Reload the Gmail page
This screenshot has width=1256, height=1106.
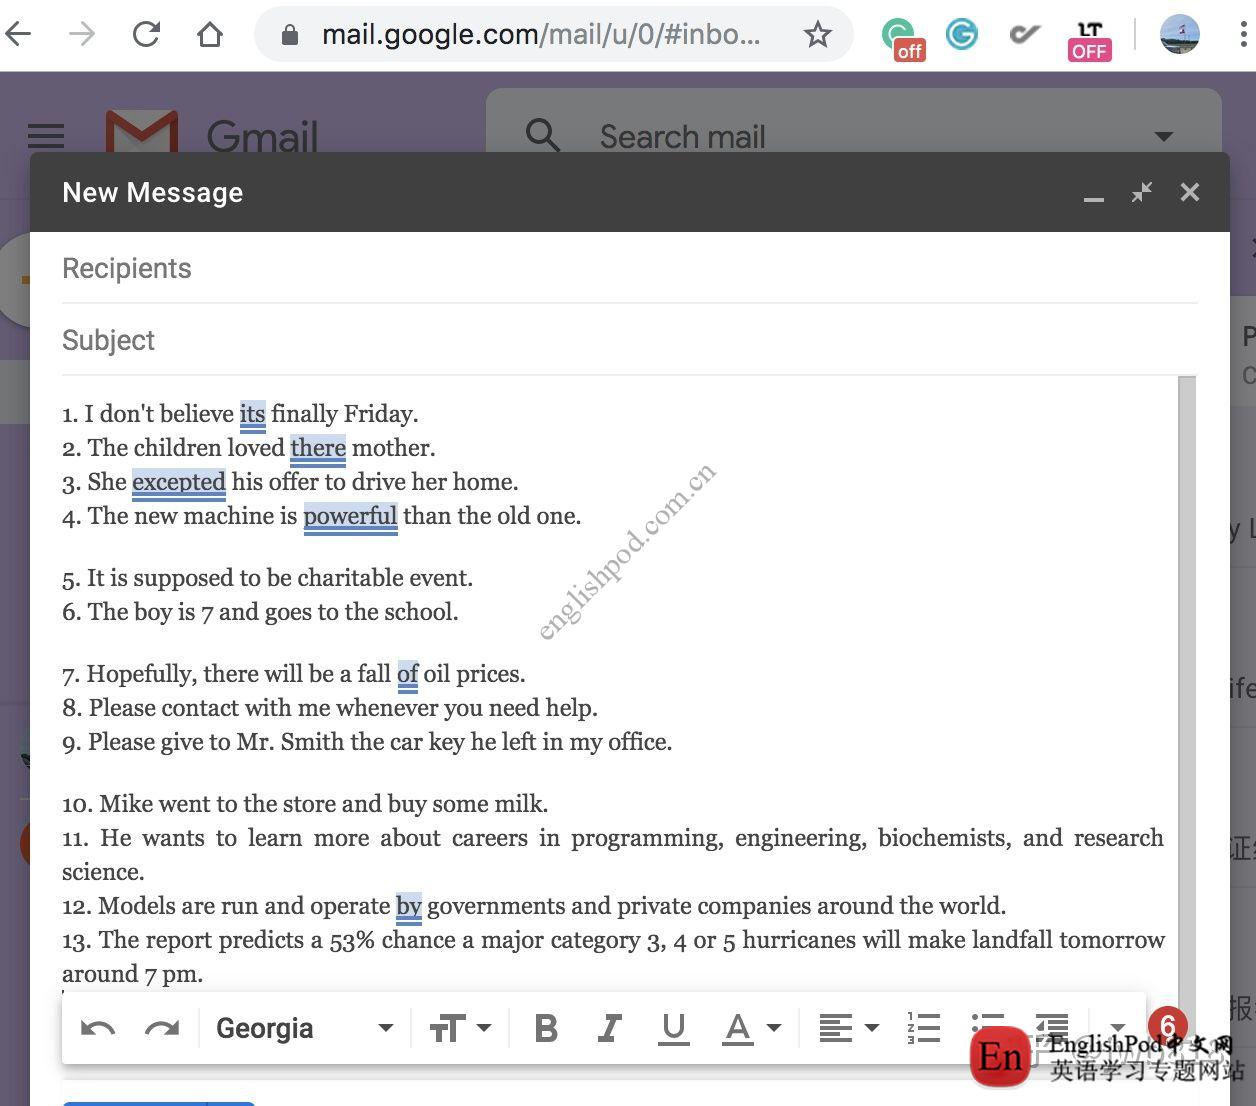[x=147, y=35]
